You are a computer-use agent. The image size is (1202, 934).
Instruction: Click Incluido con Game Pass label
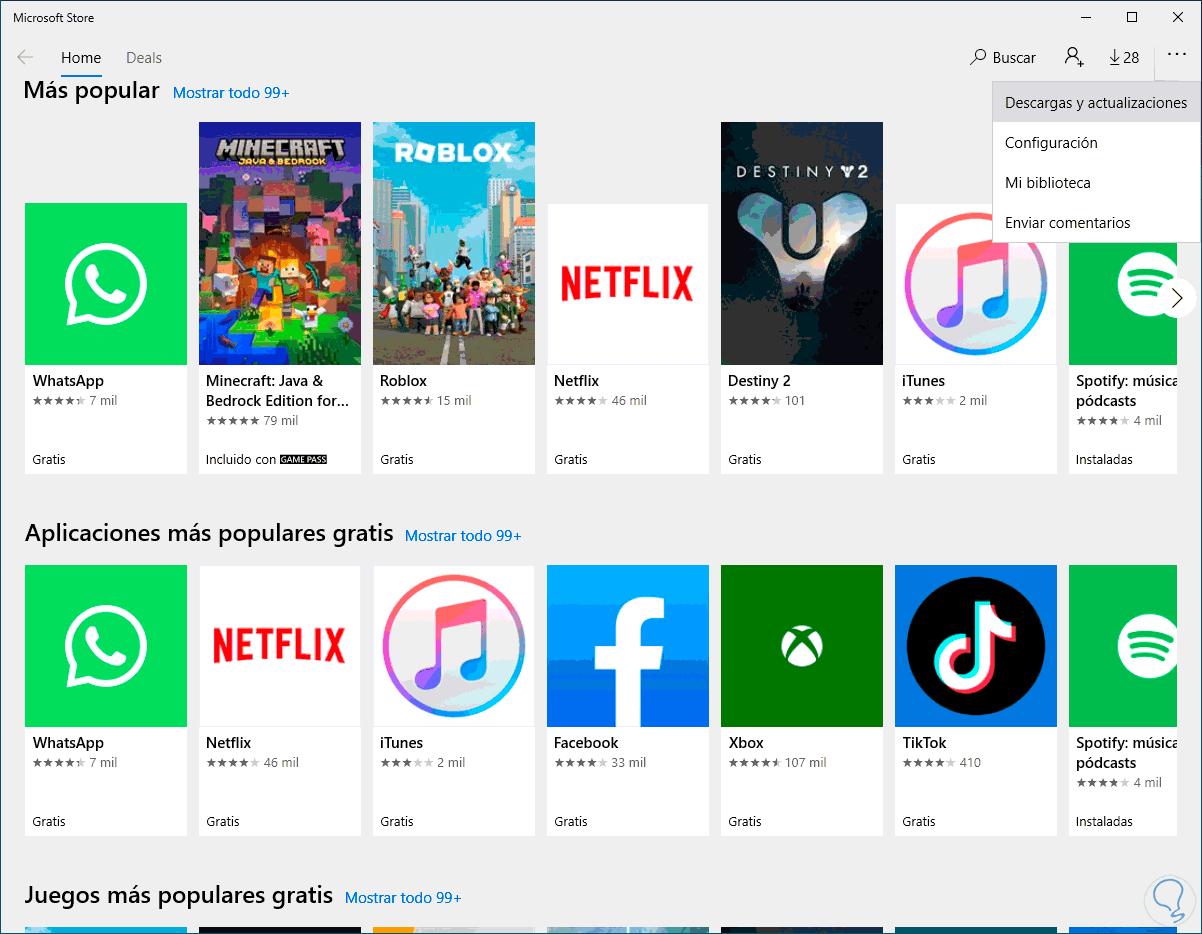pyautogui.click(x=267, y=460)
